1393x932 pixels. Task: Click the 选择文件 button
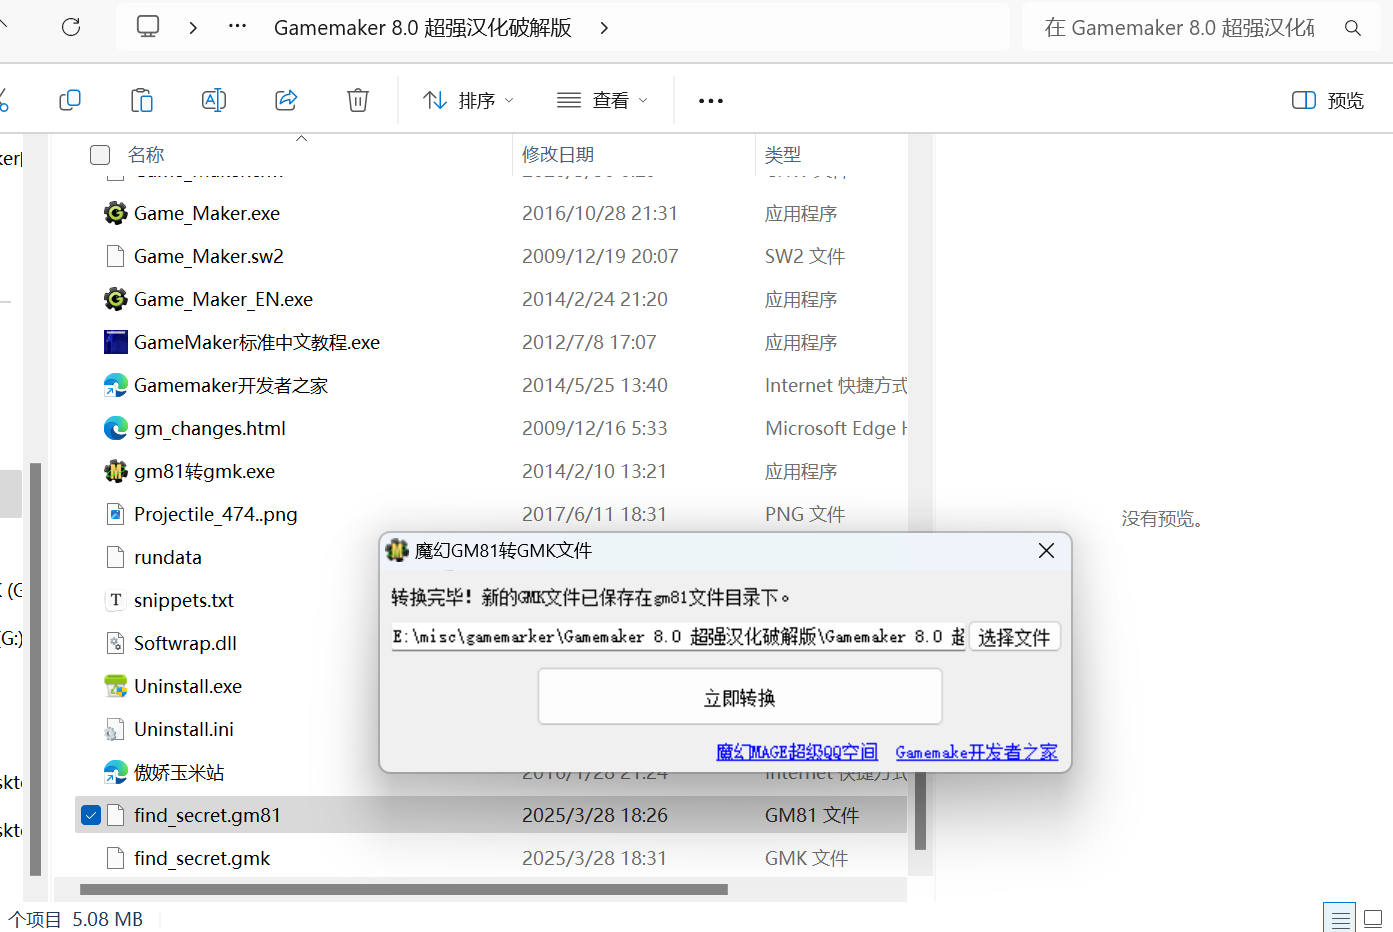[x=1014, y=637]
